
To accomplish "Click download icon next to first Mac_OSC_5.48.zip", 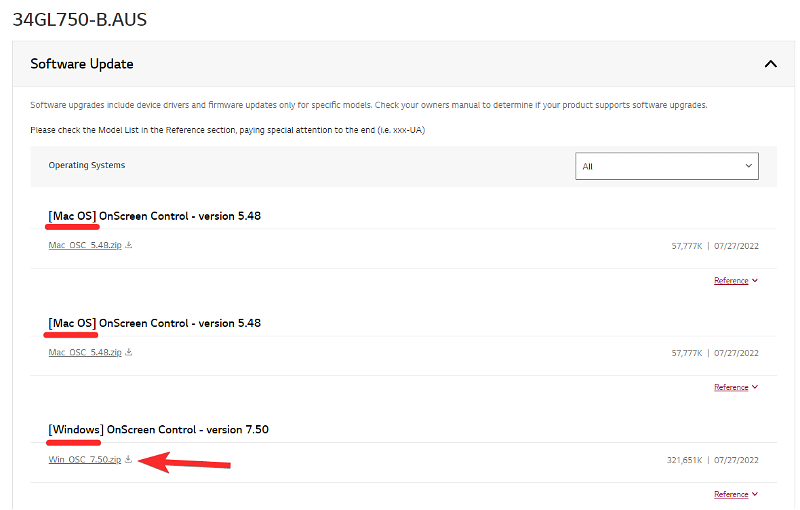I will [x=129, y=244].
